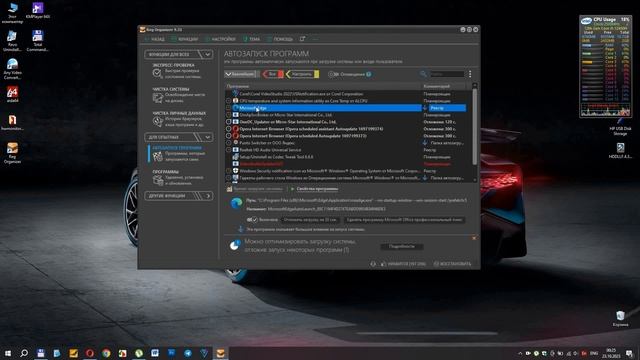Viewport: 640px width, 360px height.
Task: Open Чистка системы in the sidebar
Action: click(178, 95)
